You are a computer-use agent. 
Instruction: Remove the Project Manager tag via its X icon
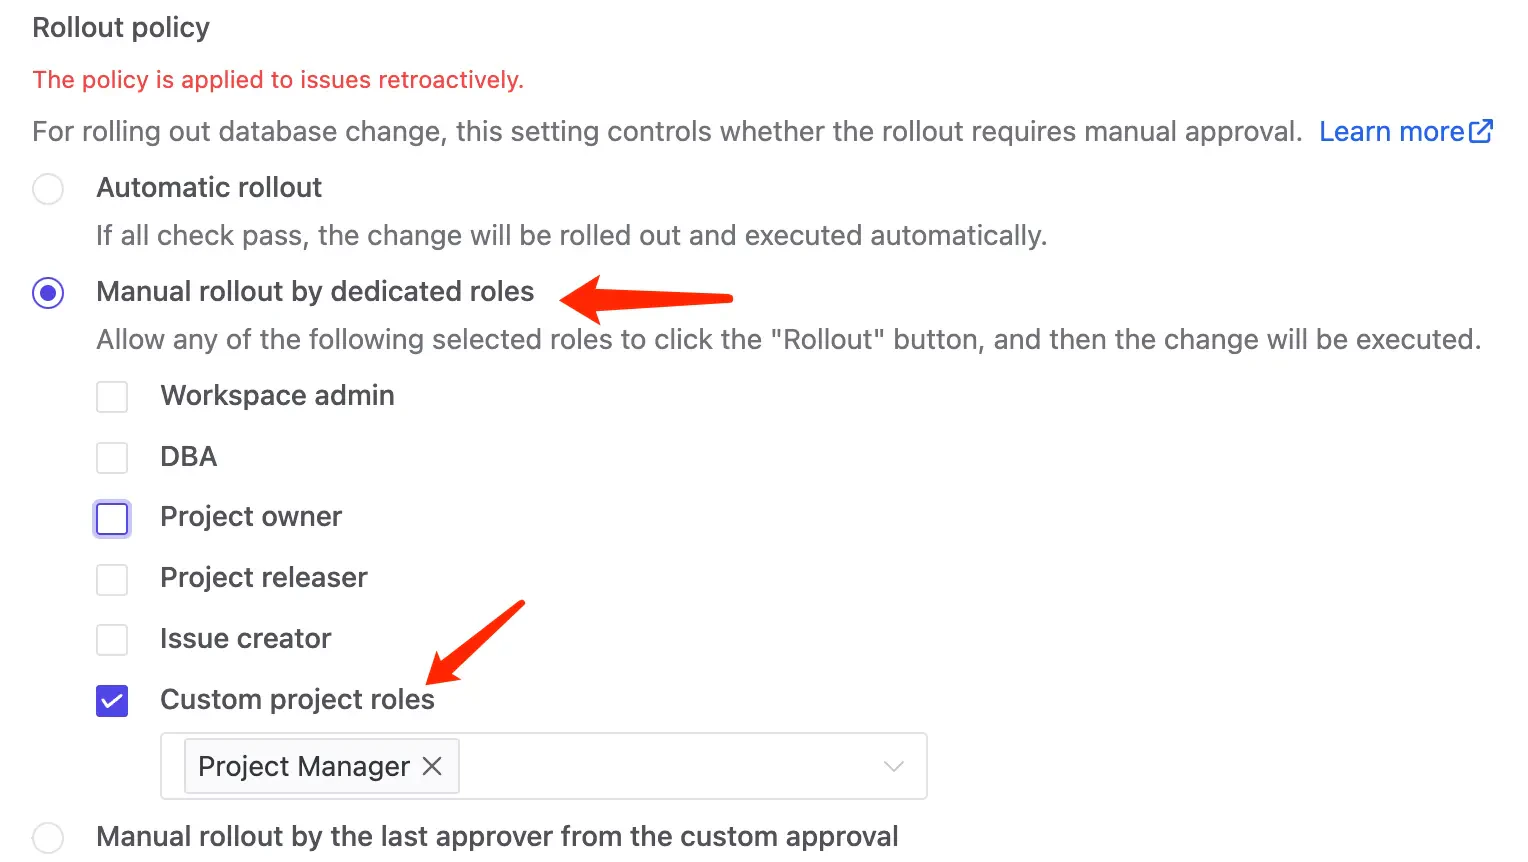tap(433, 766)
